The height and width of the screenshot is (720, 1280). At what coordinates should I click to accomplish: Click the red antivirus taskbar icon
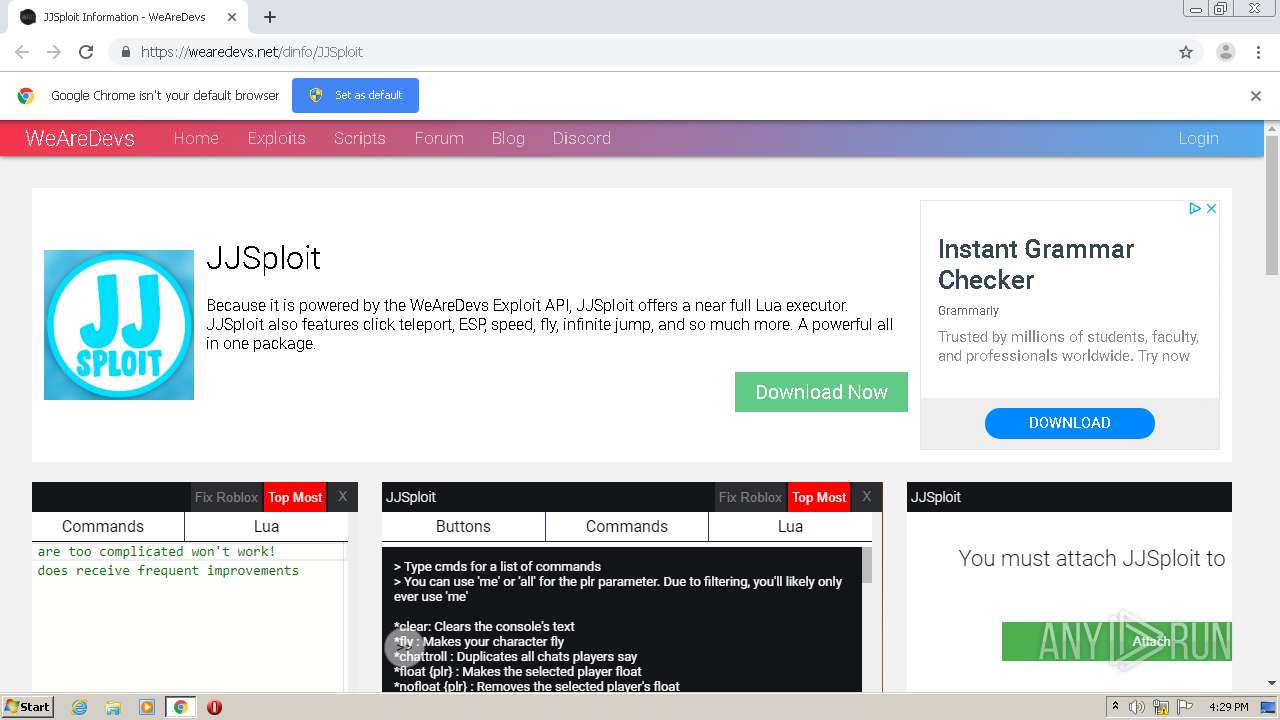214,707
